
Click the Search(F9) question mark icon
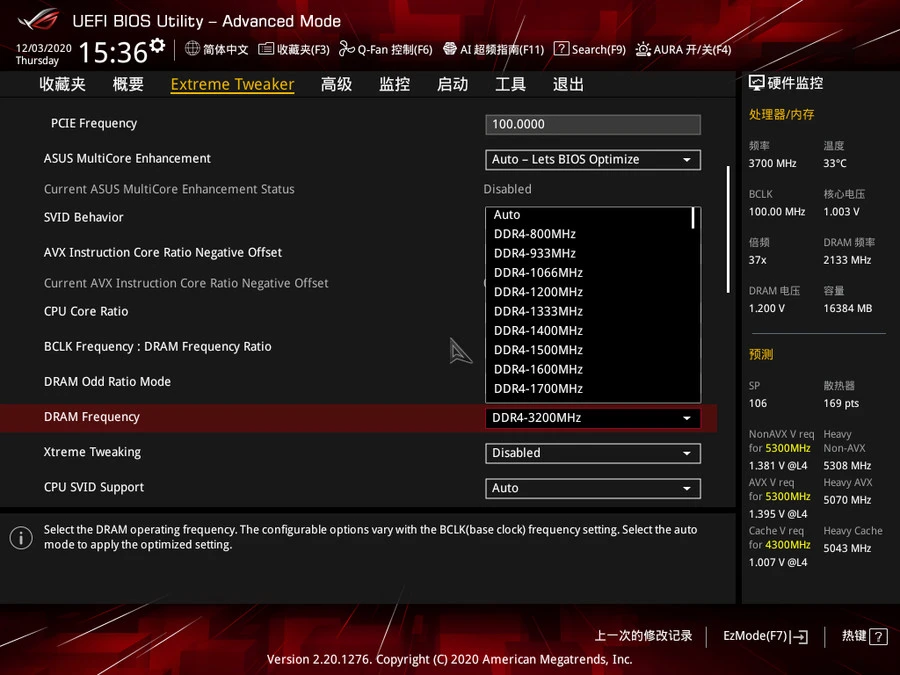tap(561, 49)
